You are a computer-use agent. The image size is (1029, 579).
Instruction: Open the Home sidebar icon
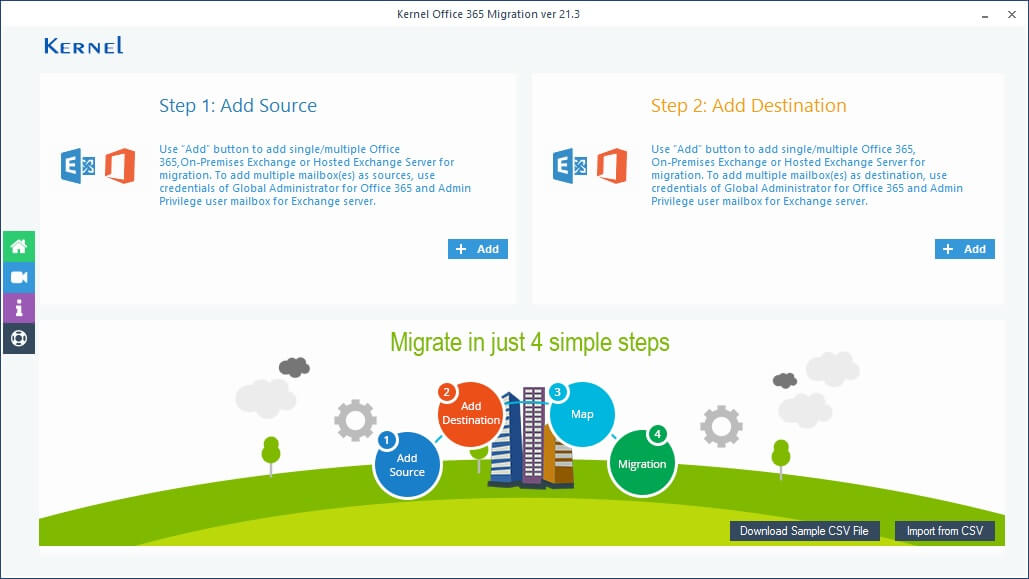tap(19, 246)
